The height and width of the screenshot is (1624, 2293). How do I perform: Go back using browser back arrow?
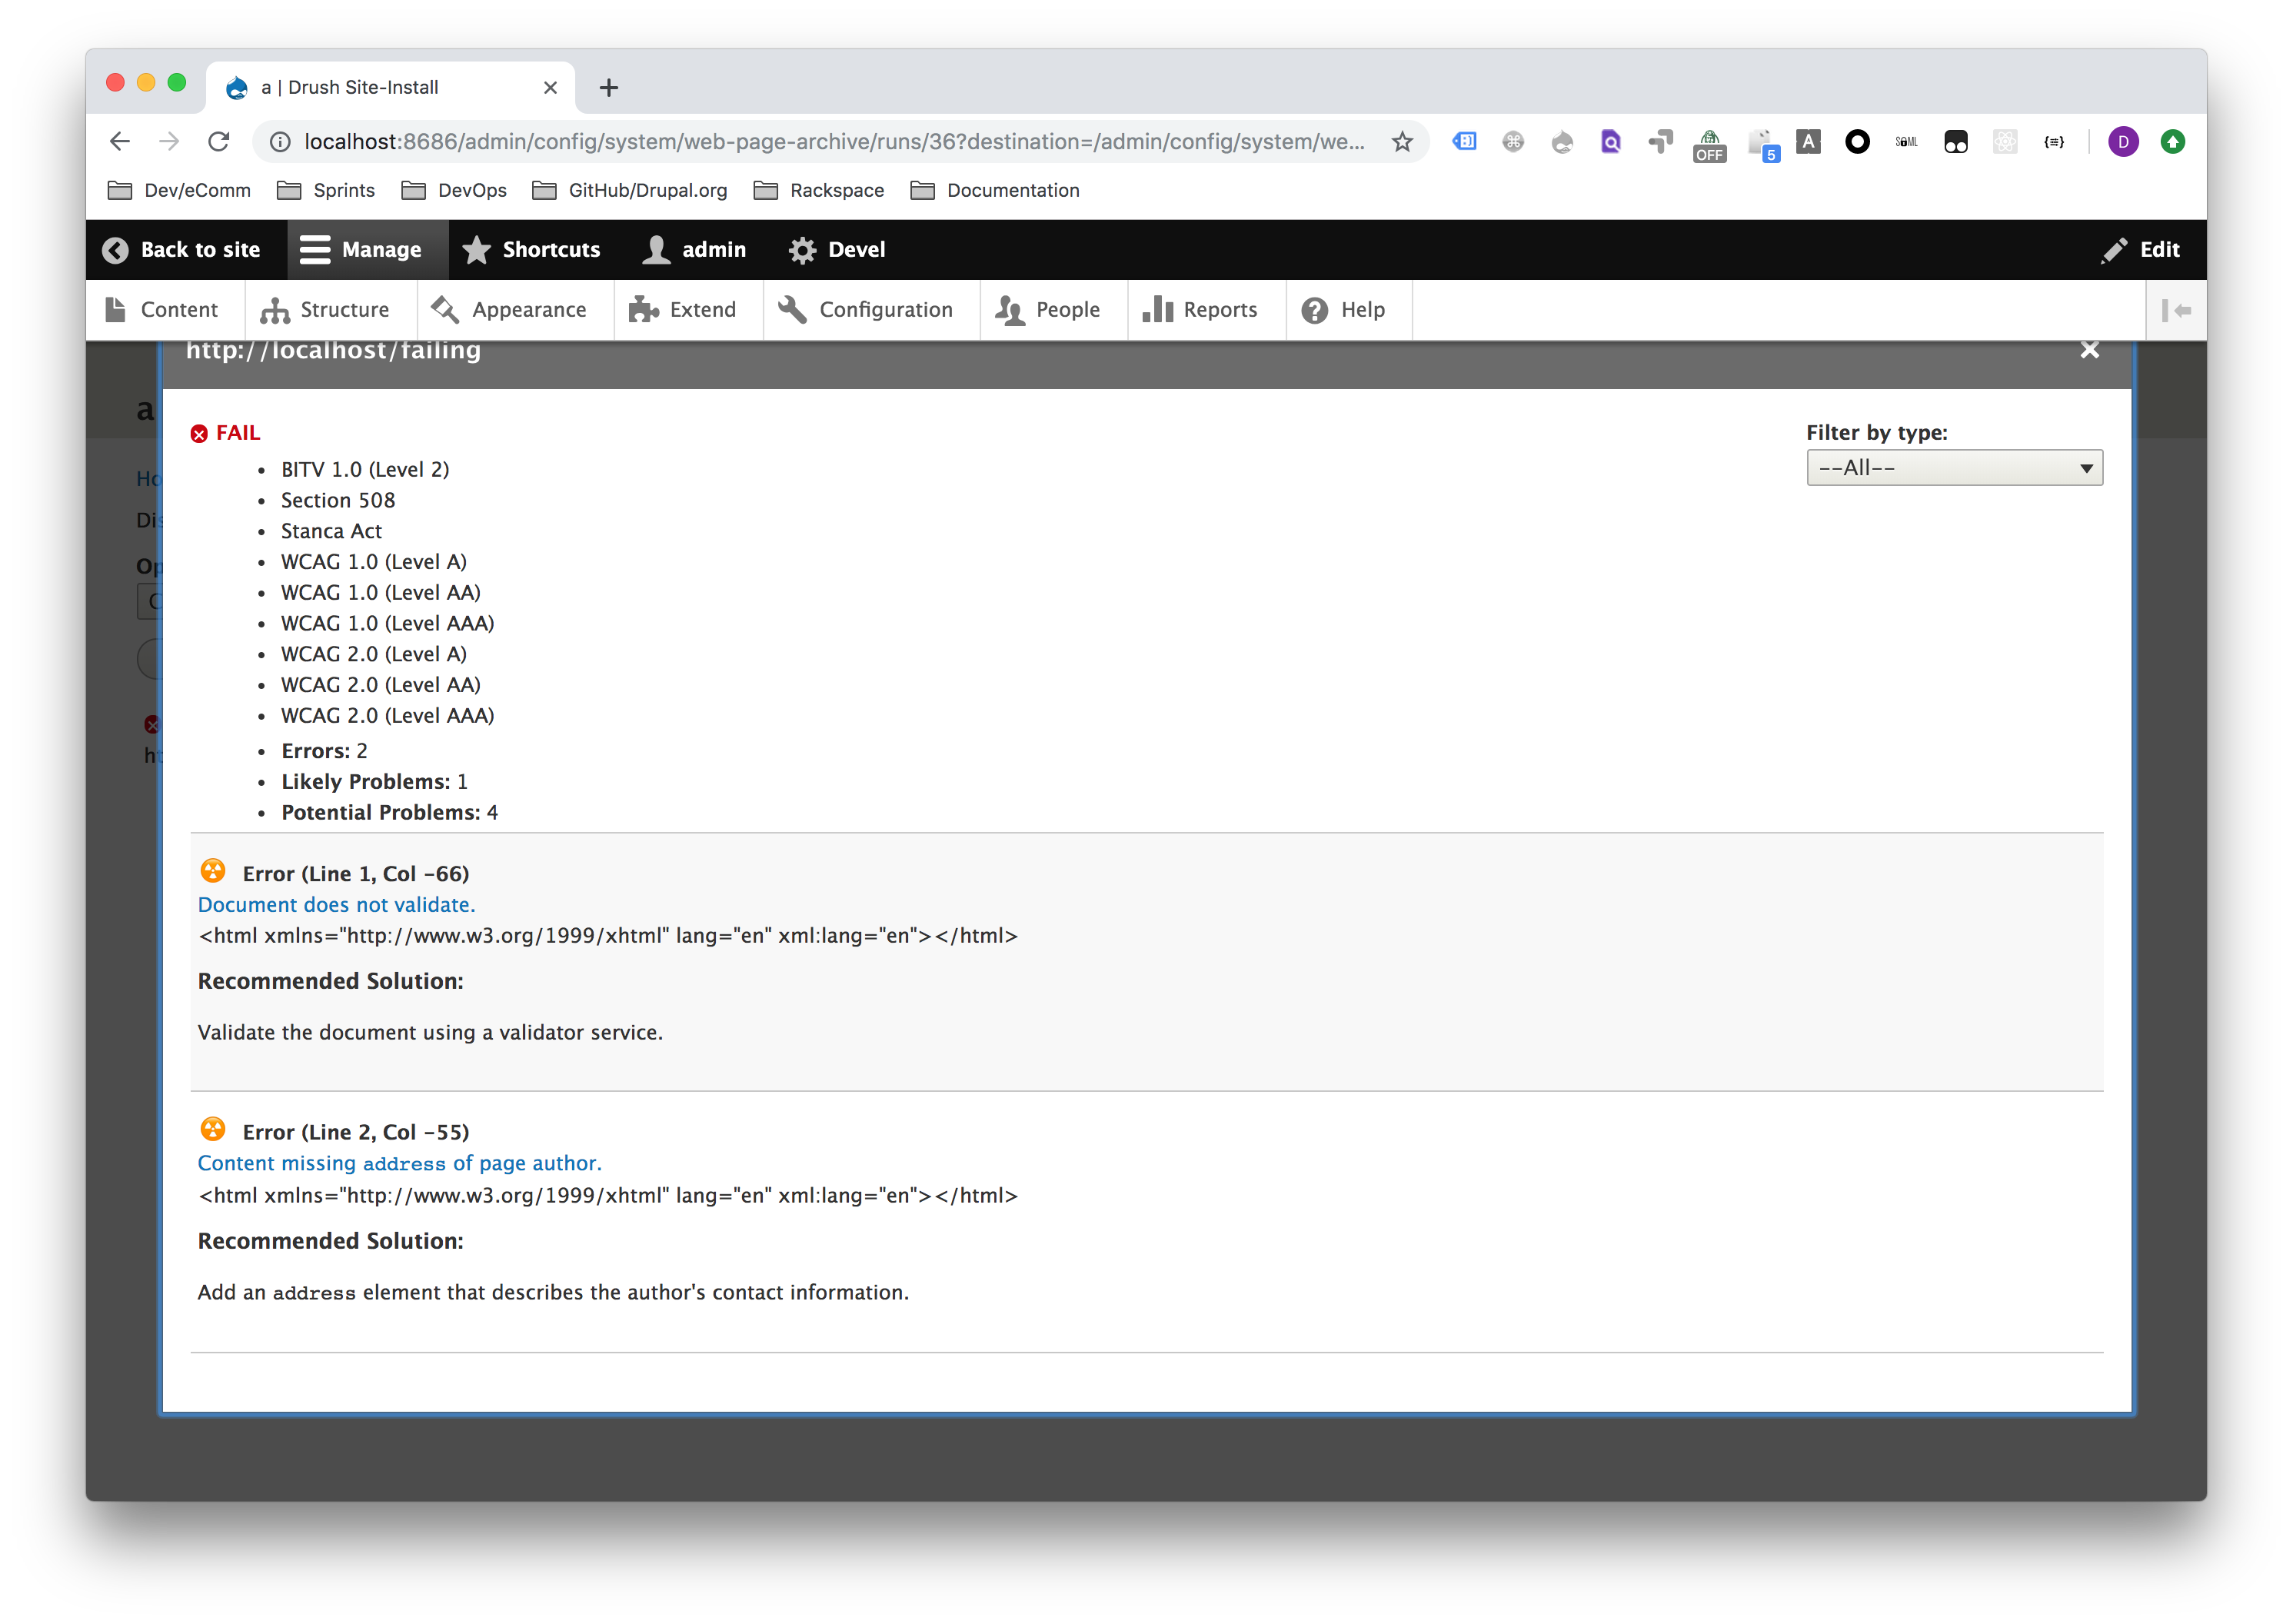pos(120,142)
